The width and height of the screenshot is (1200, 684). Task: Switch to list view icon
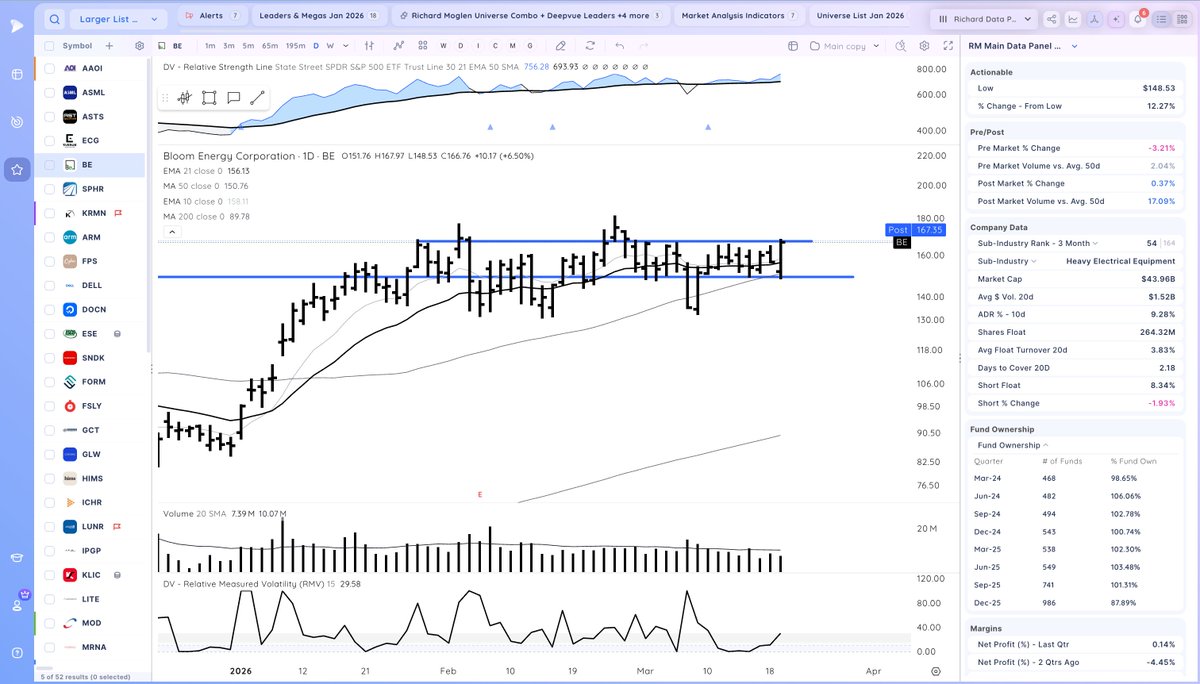1161,19
